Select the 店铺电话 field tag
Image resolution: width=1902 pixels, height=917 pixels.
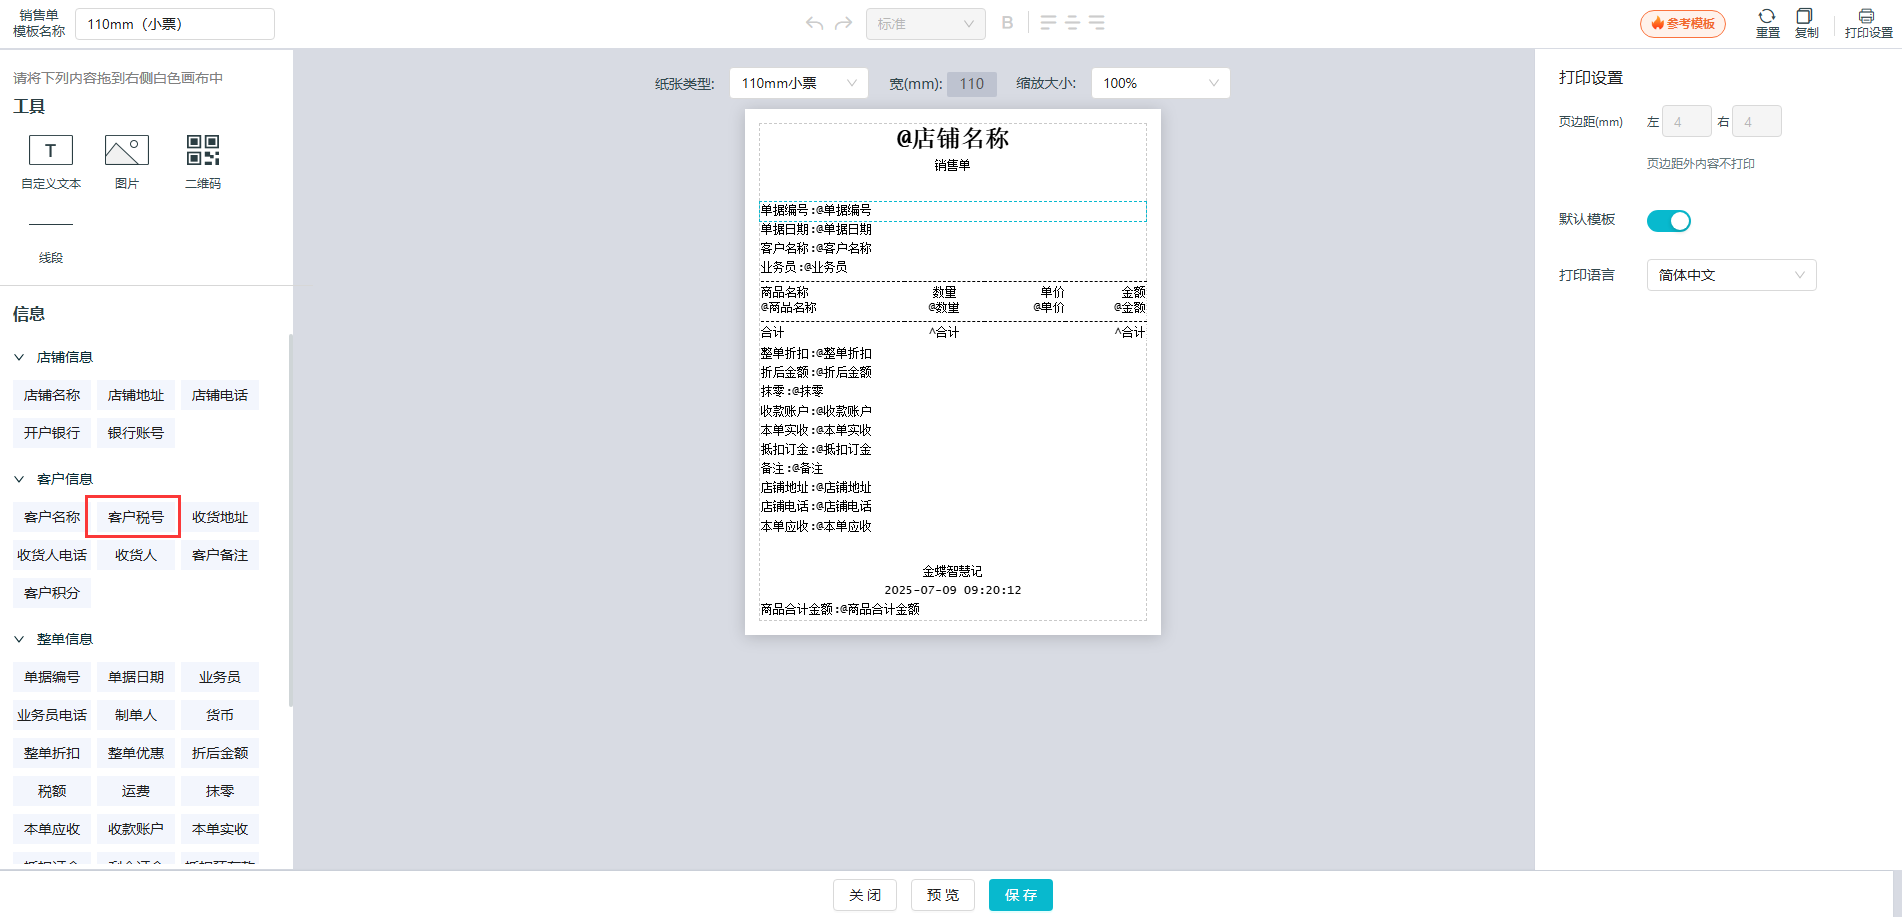[220, 395]
